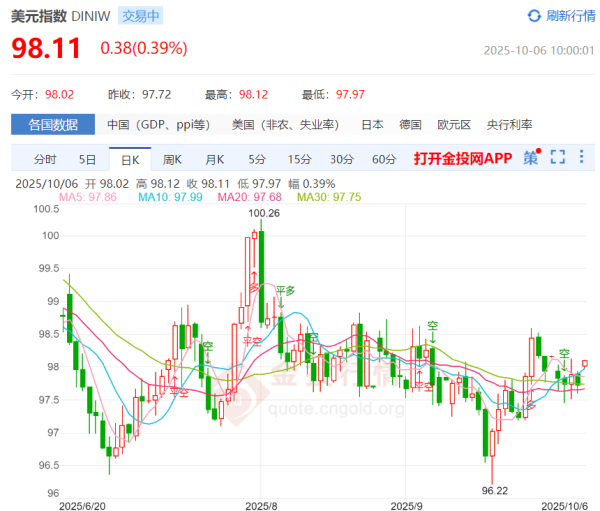Click the 2025/9 date axis label

tap(406, 506)
